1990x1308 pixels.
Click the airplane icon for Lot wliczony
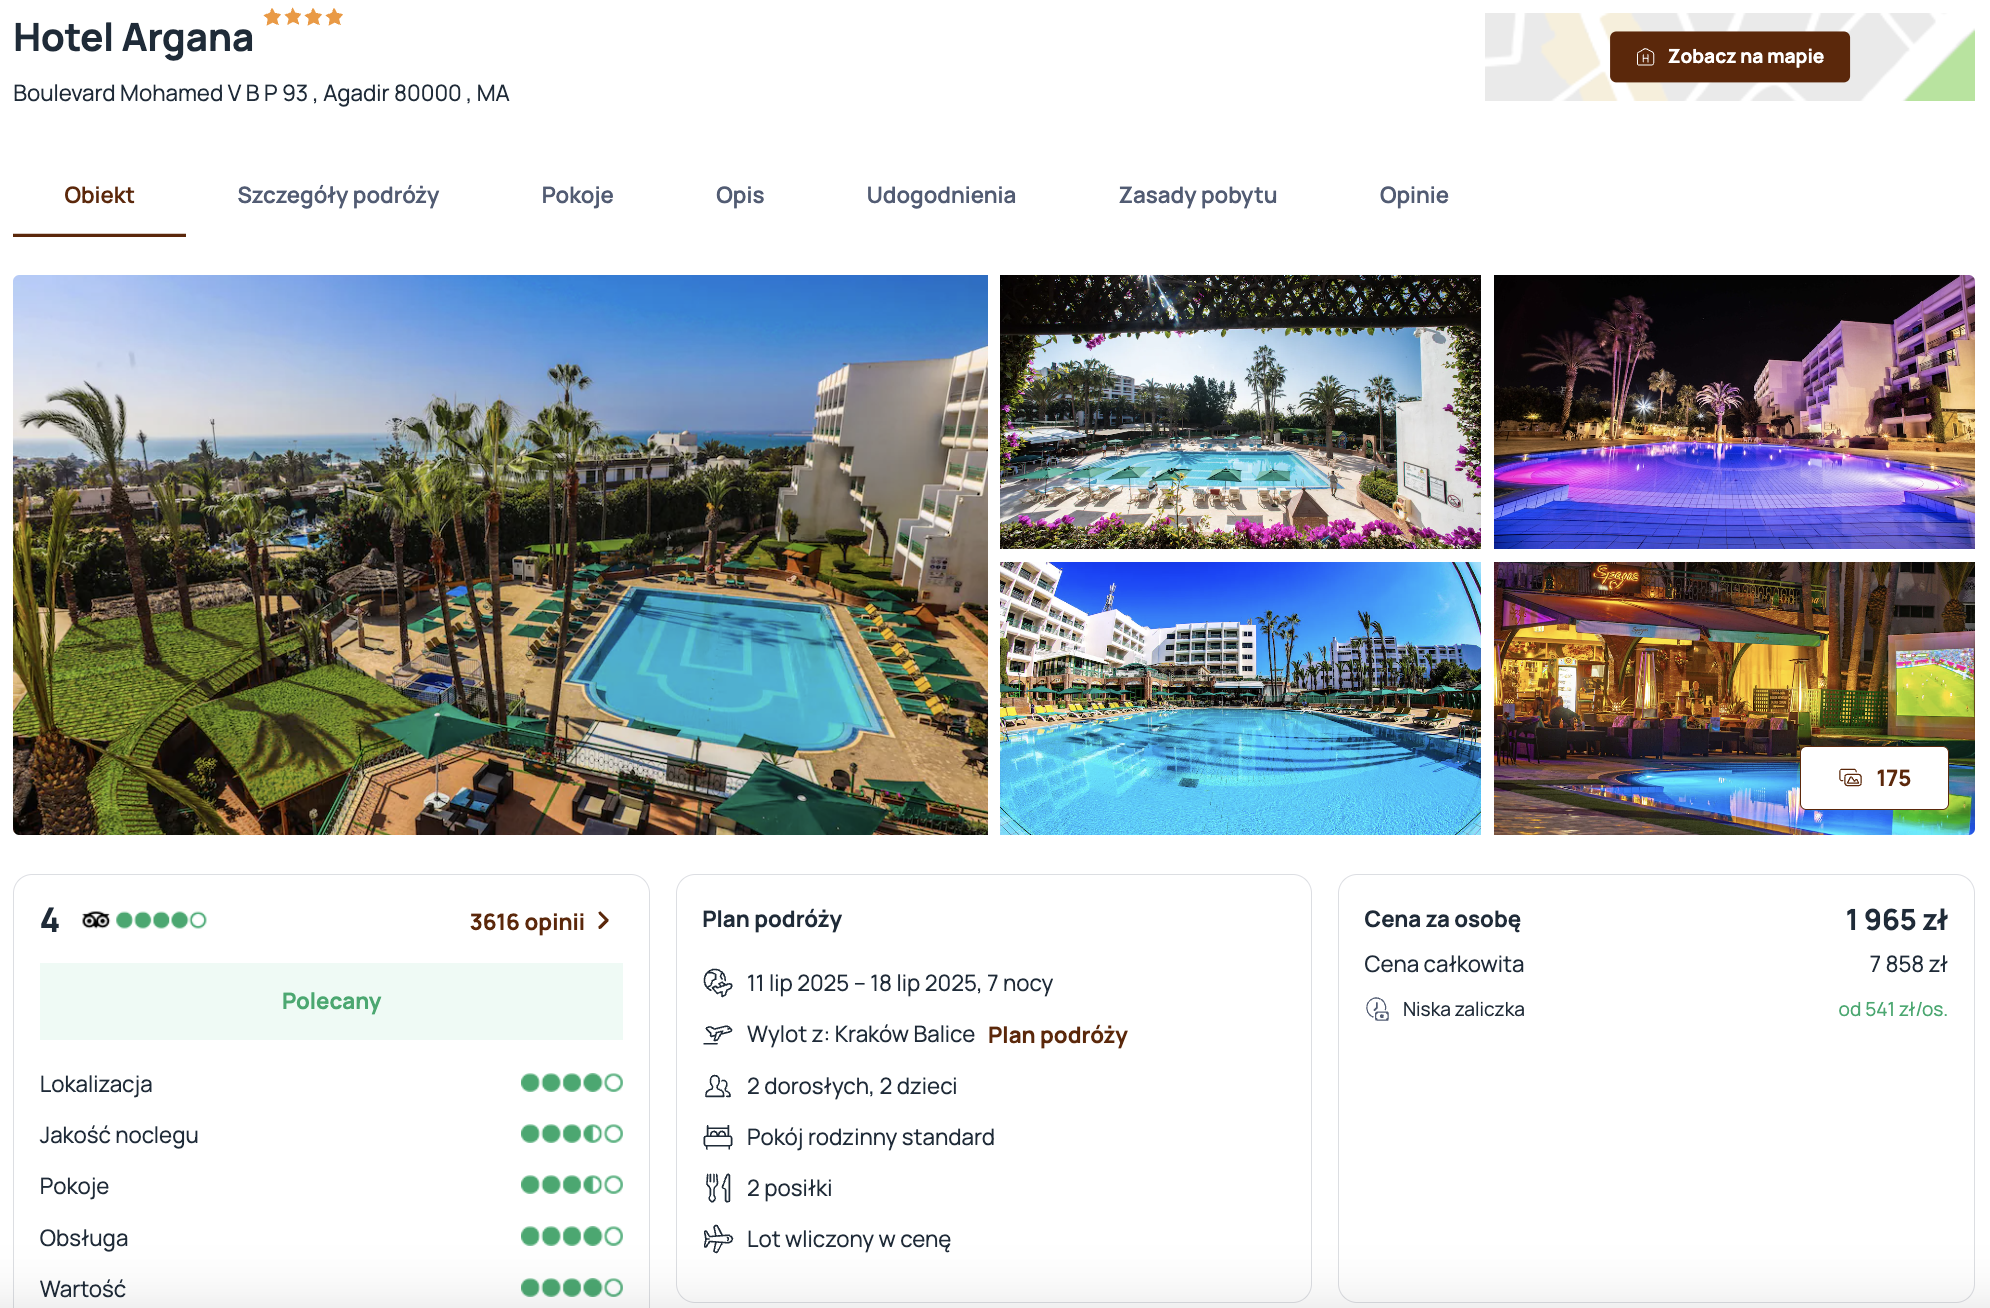(x=717, y=1239)
